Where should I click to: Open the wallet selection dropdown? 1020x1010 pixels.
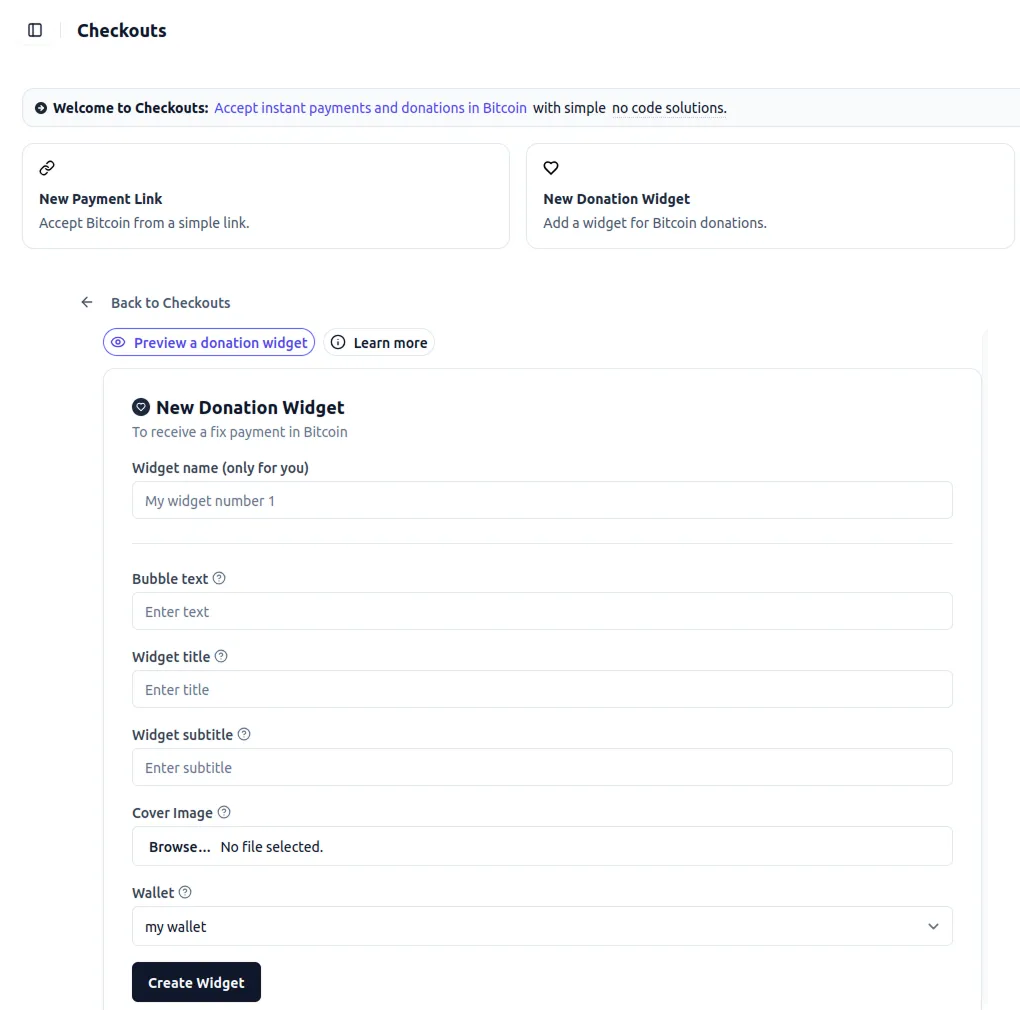pyautogui.click(x=542, y=926)
